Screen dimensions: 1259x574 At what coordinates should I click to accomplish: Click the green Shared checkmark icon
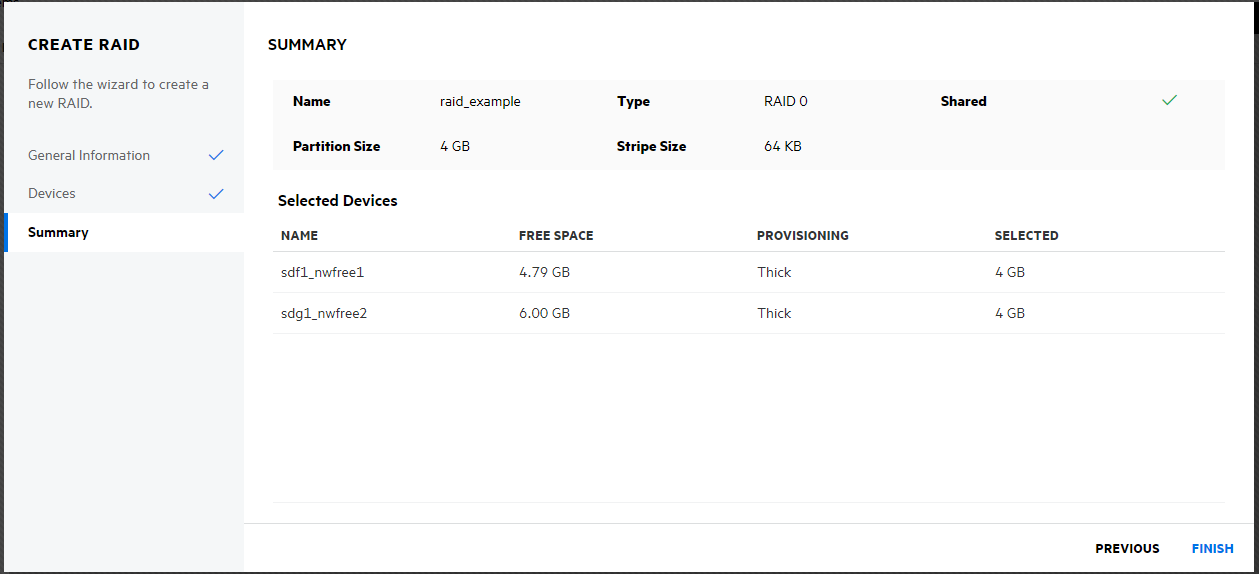pos(1169,101)
